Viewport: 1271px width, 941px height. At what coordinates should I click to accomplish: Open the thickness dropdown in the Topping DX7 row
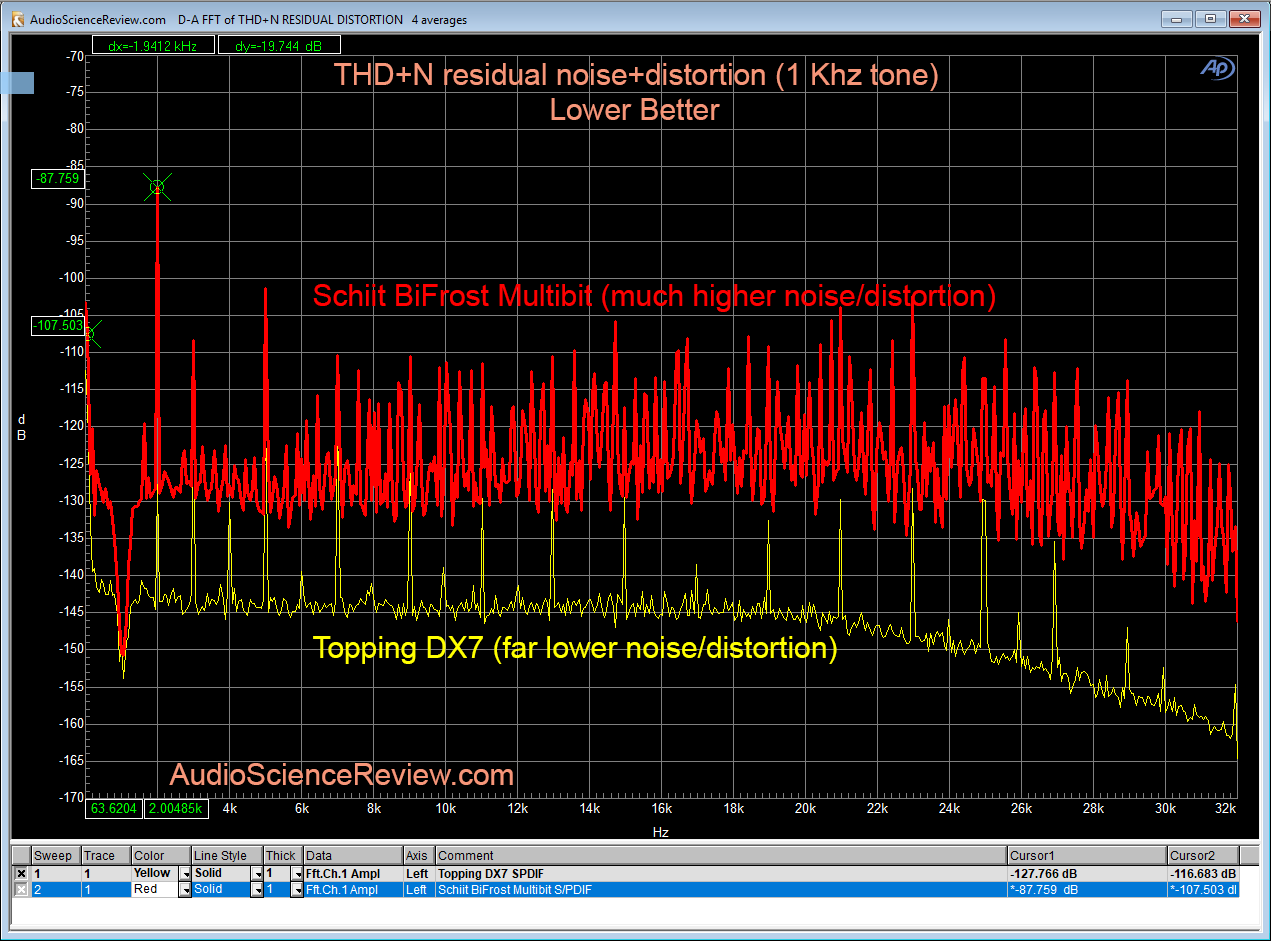[296, 873]
